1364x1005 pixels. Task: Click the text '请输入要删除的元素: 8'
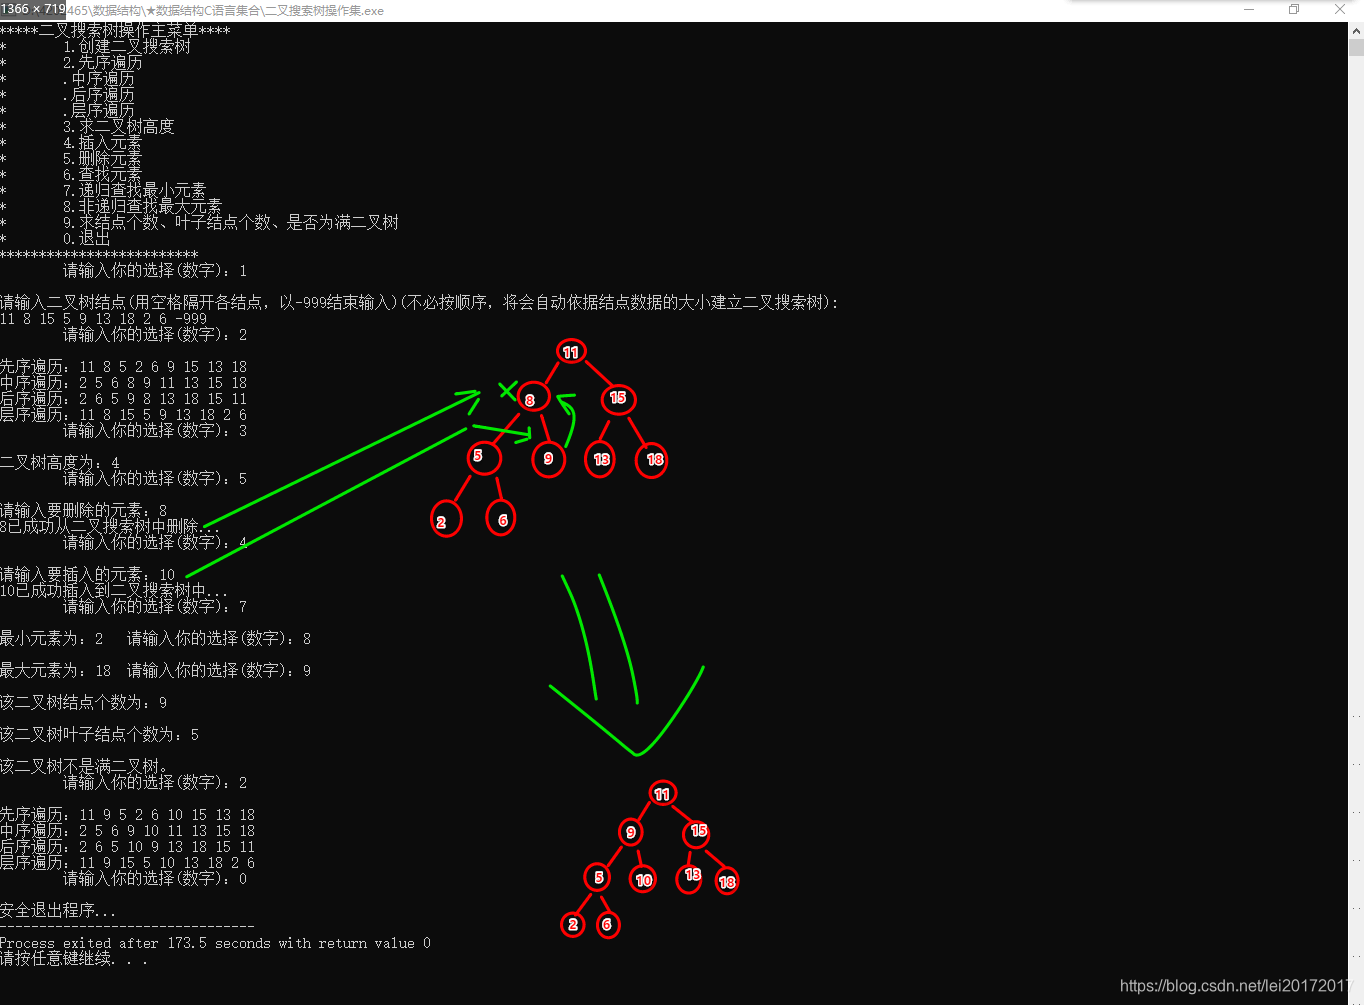click(x=84, y=511)
